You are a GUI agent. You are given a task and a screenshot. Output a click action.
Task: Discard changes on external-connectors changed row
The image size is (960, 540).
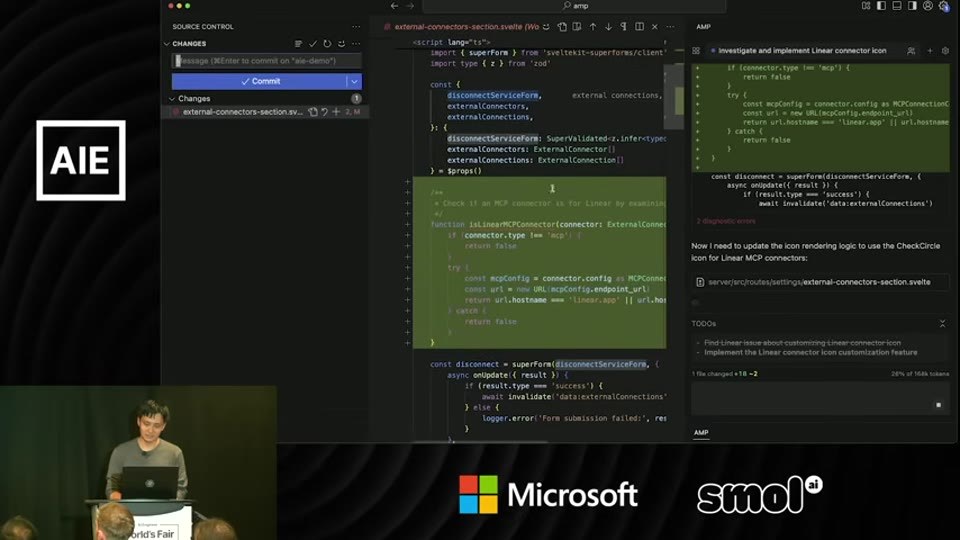tap(324, 112)
